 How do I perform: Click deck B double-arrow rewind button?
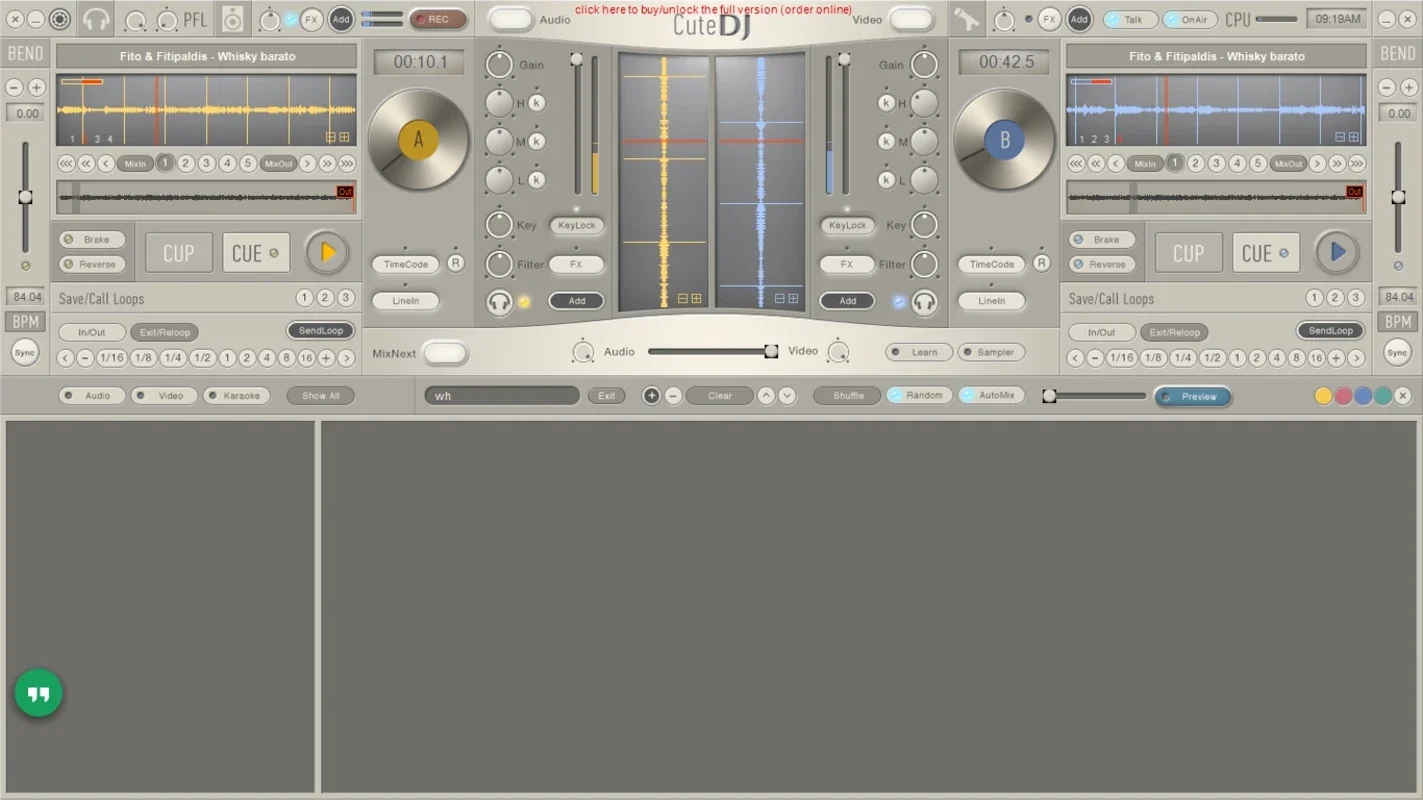pos(1096,163)
